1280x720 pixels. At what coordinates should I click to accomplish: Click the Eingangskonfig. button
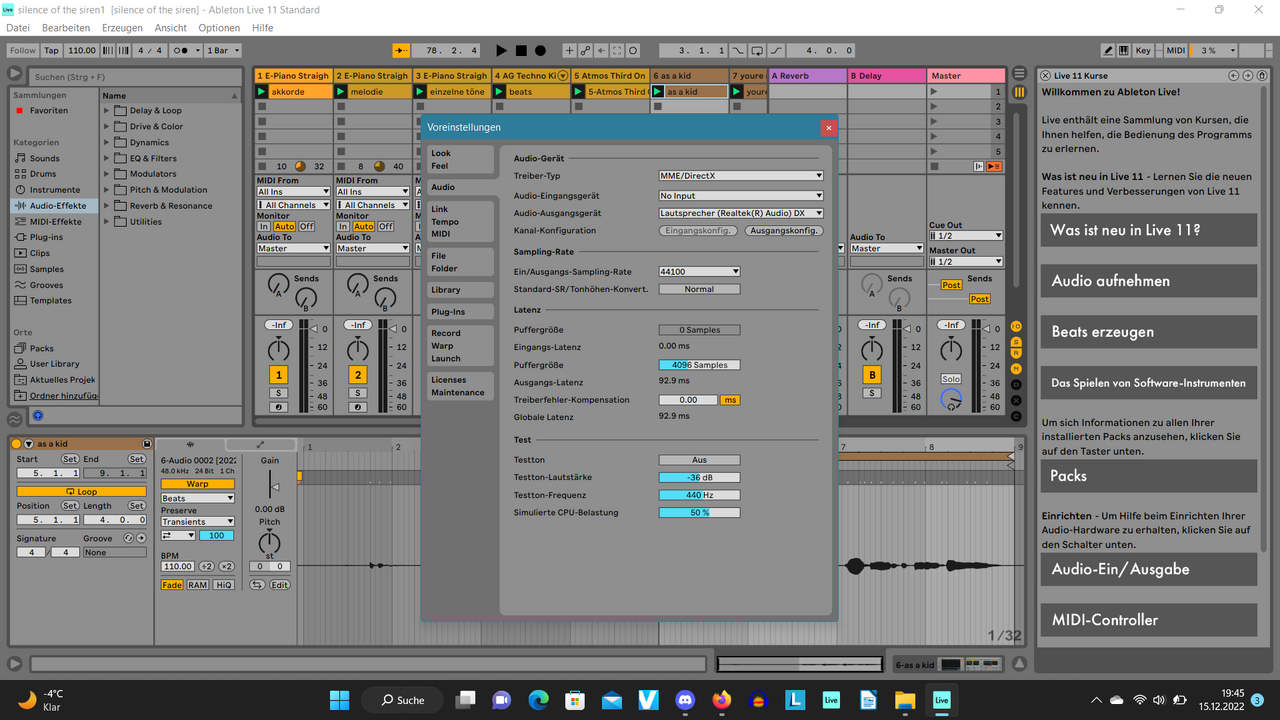coord(699,231)
